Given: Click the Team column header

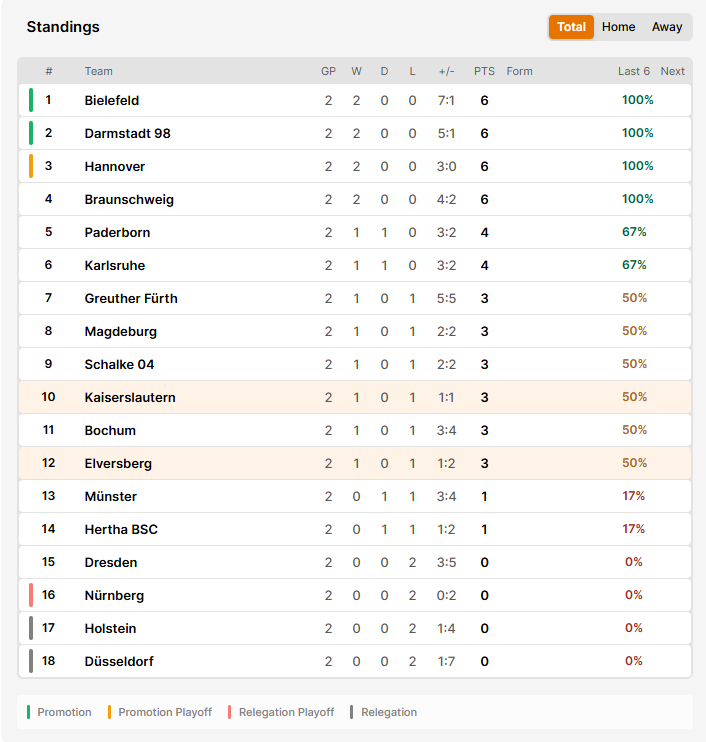Looking at the screenshot, I should coord(98,71).
